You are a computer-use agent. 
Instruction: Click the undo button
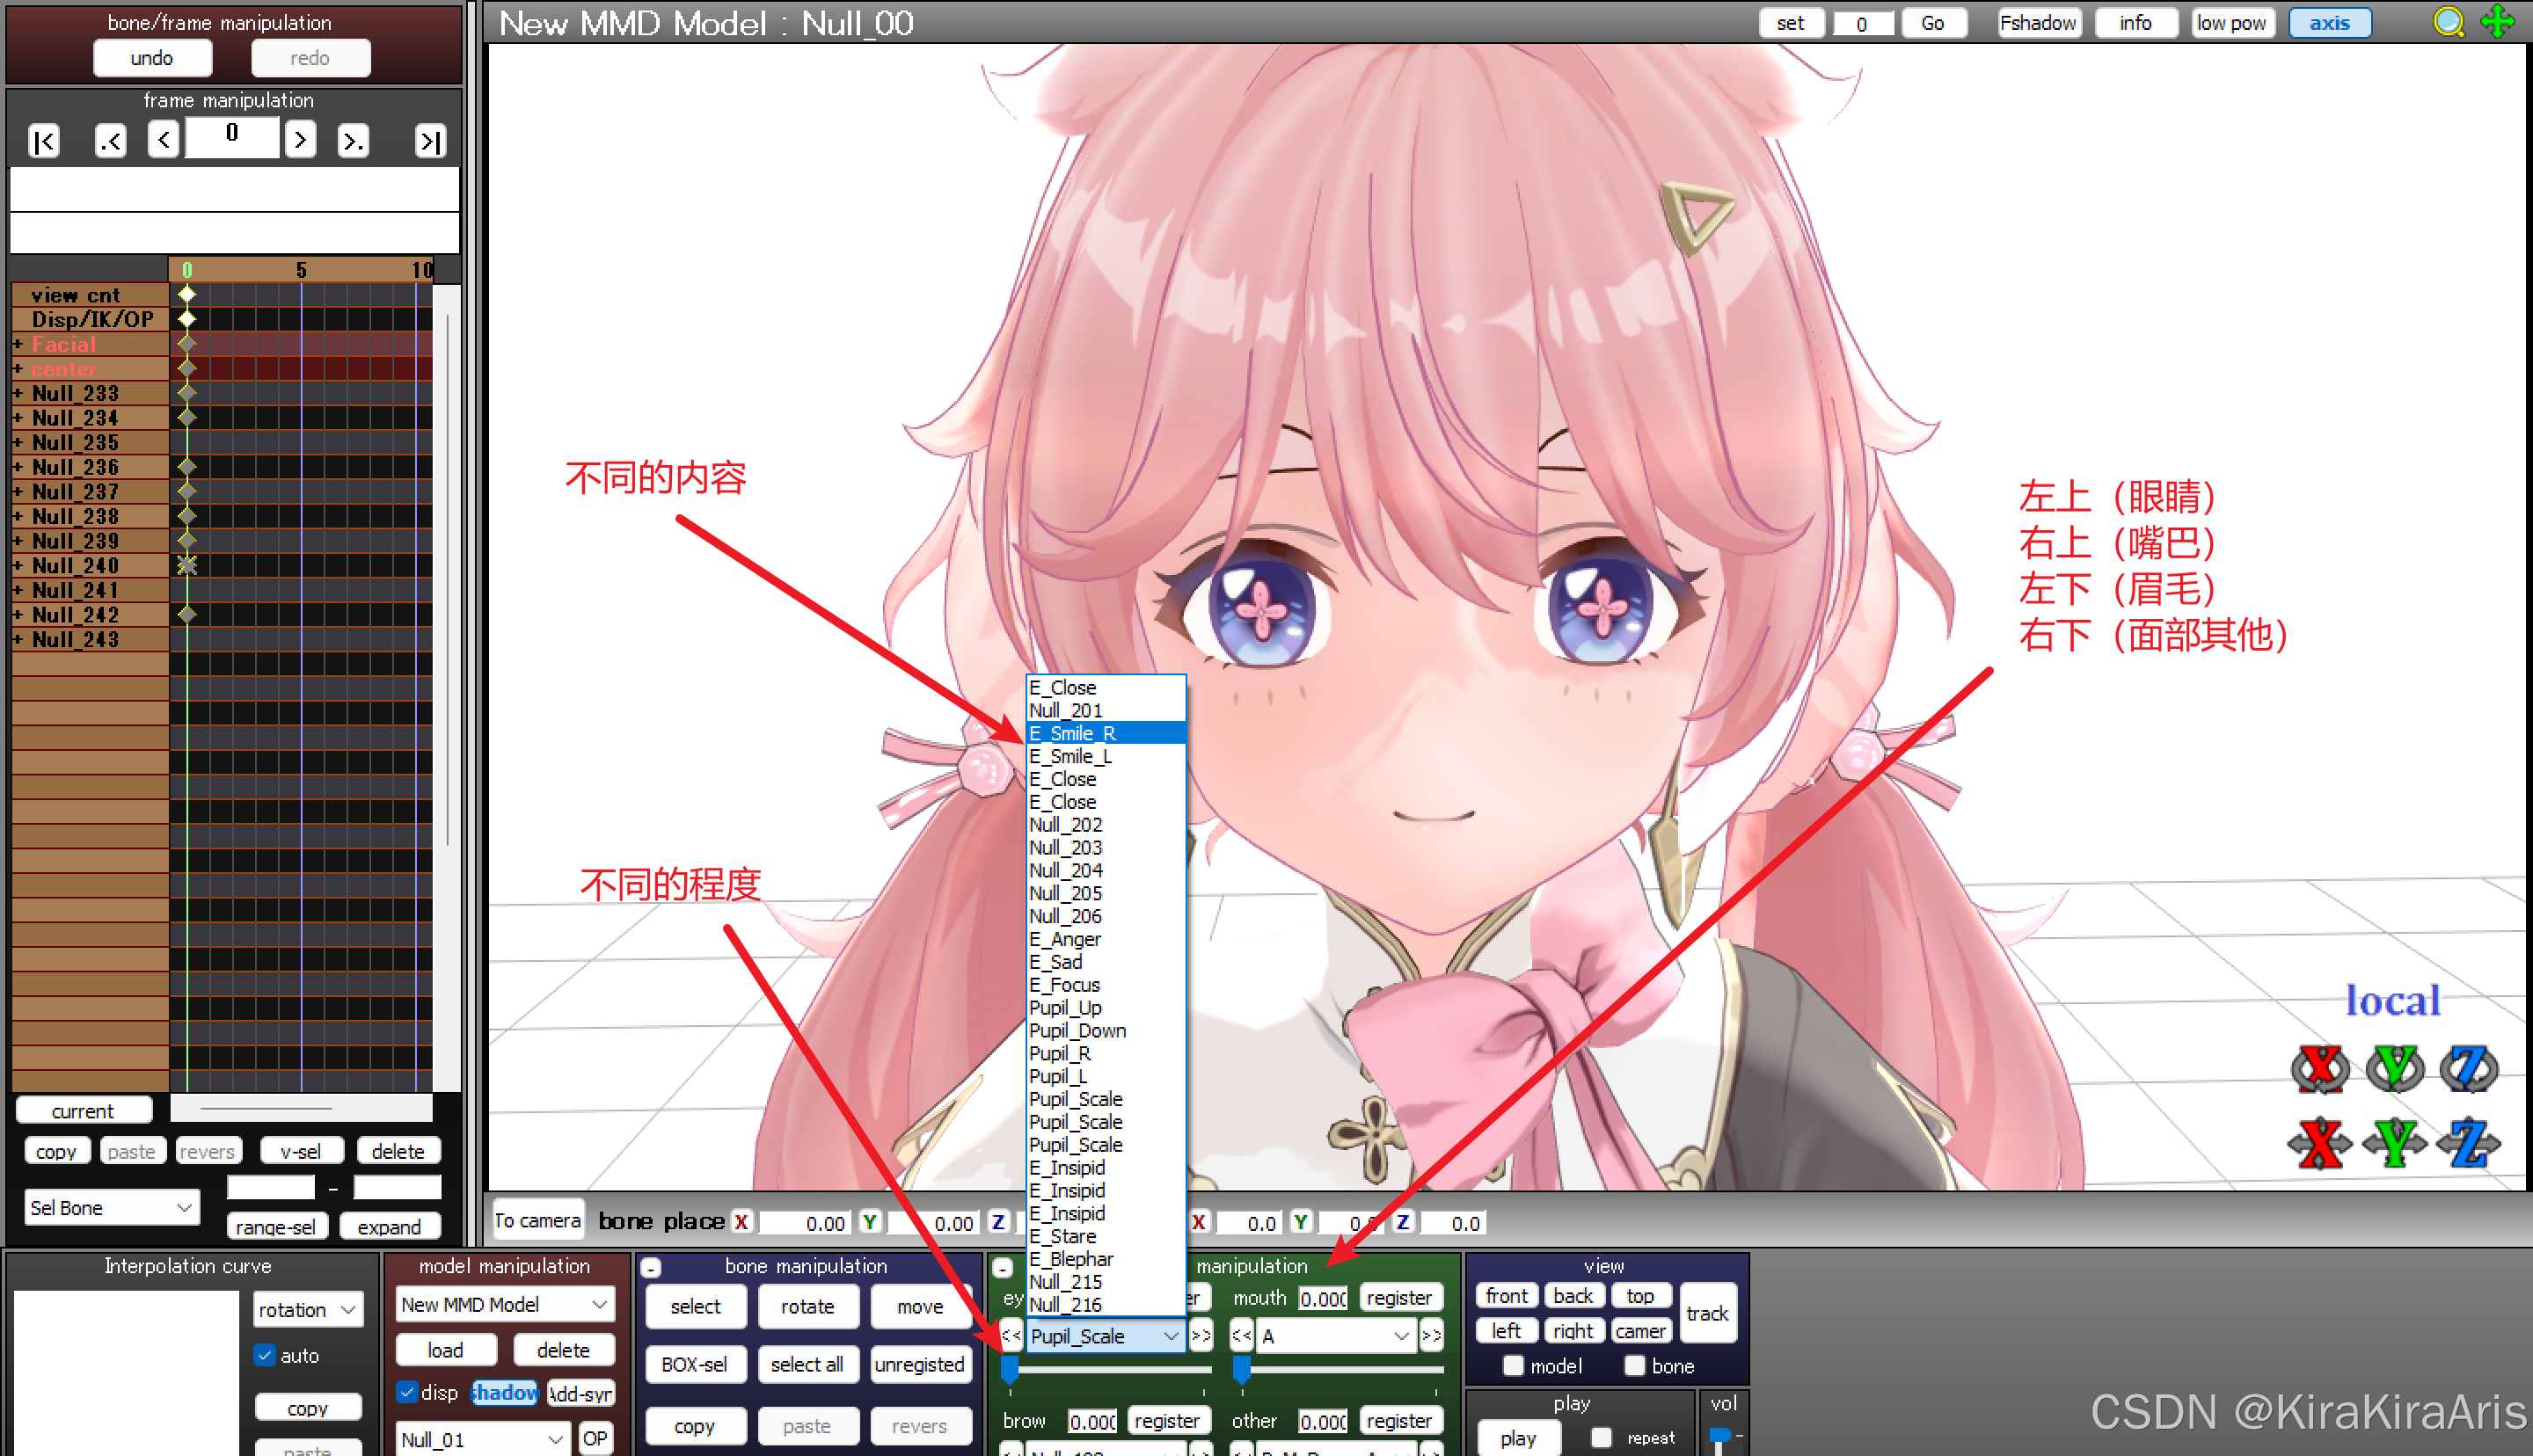[152, 58]
